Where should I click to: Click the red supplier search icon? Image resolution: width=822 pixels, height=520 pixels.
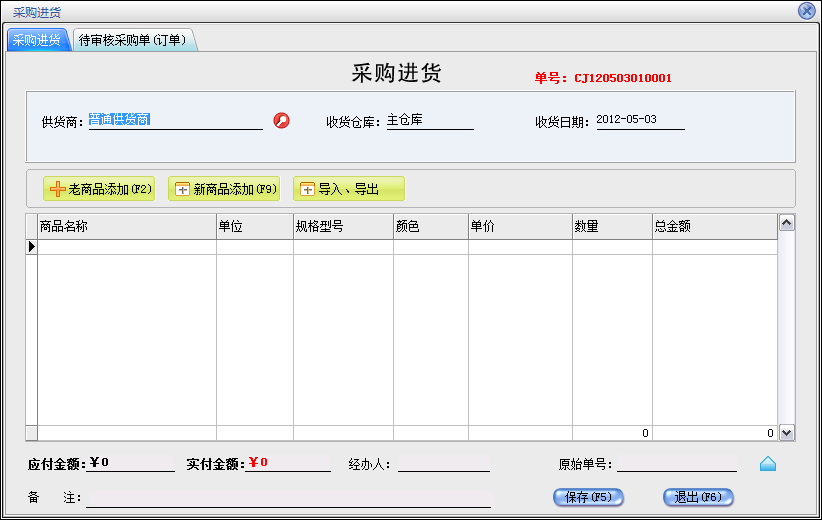pyautogui.click(x=282, y=121)
